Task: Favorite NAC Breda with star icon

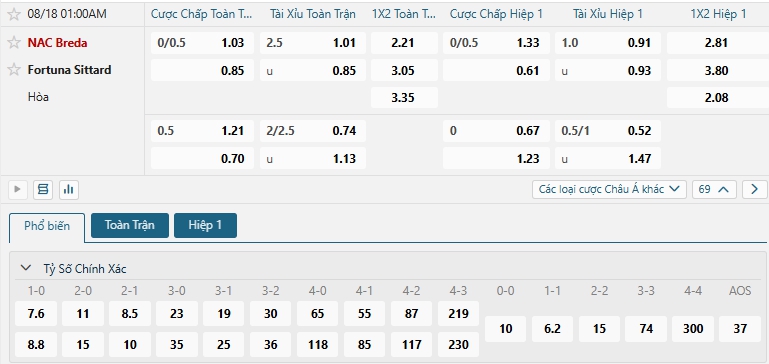Action: (14, 43)
